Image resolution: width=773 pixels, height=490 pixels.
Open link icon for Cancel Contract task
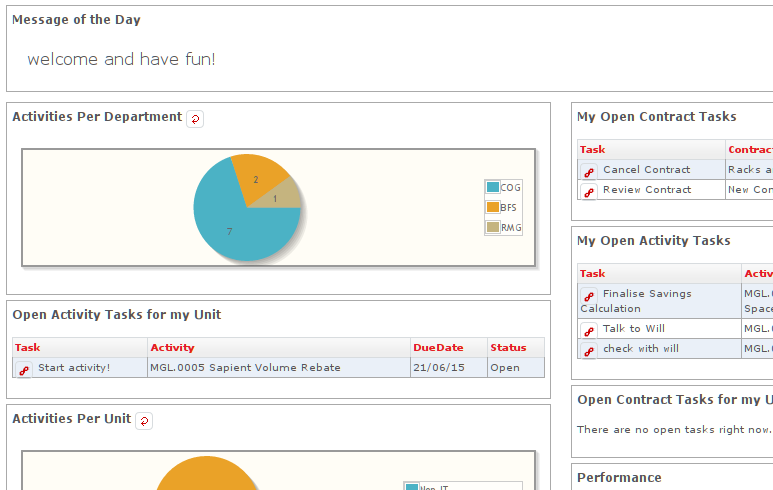[589, 172]
